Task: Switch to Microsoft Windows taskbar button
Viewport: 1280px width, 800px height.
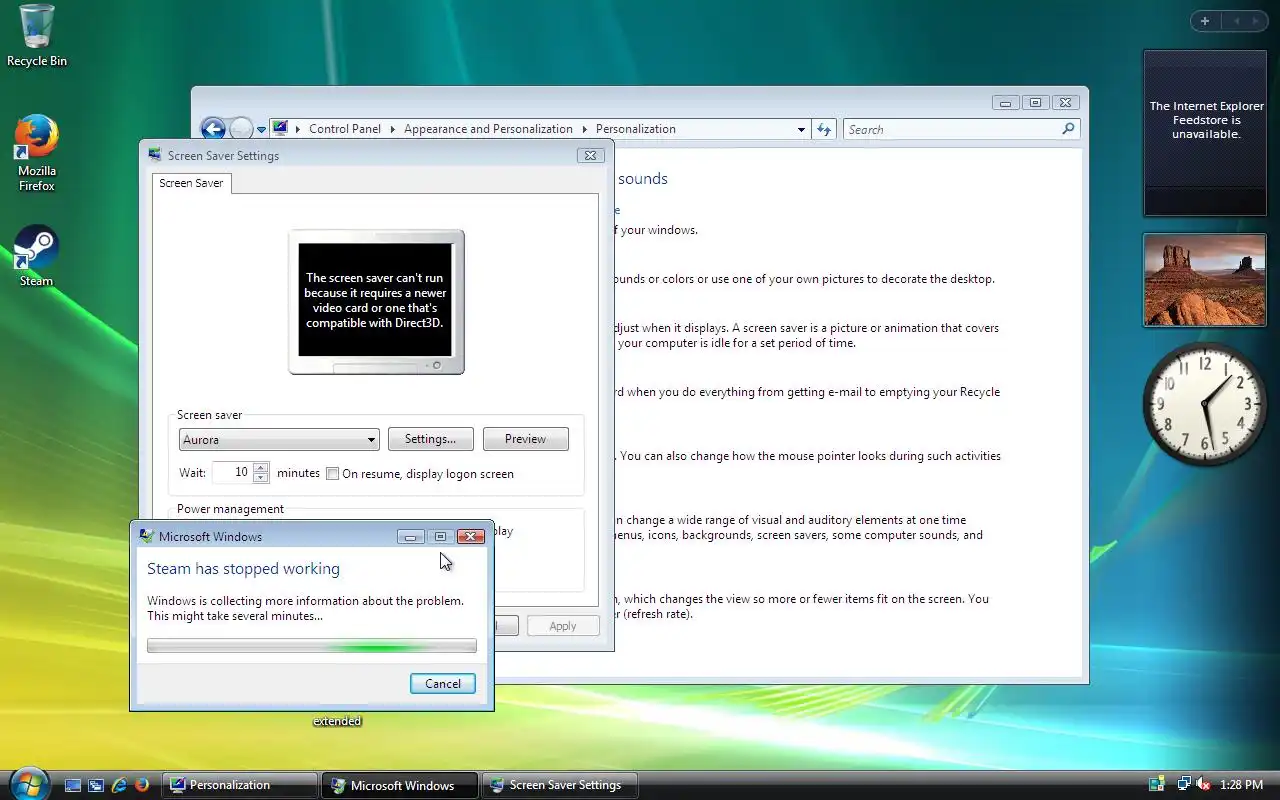Action: pyautogui.click(x=401, y=785)
